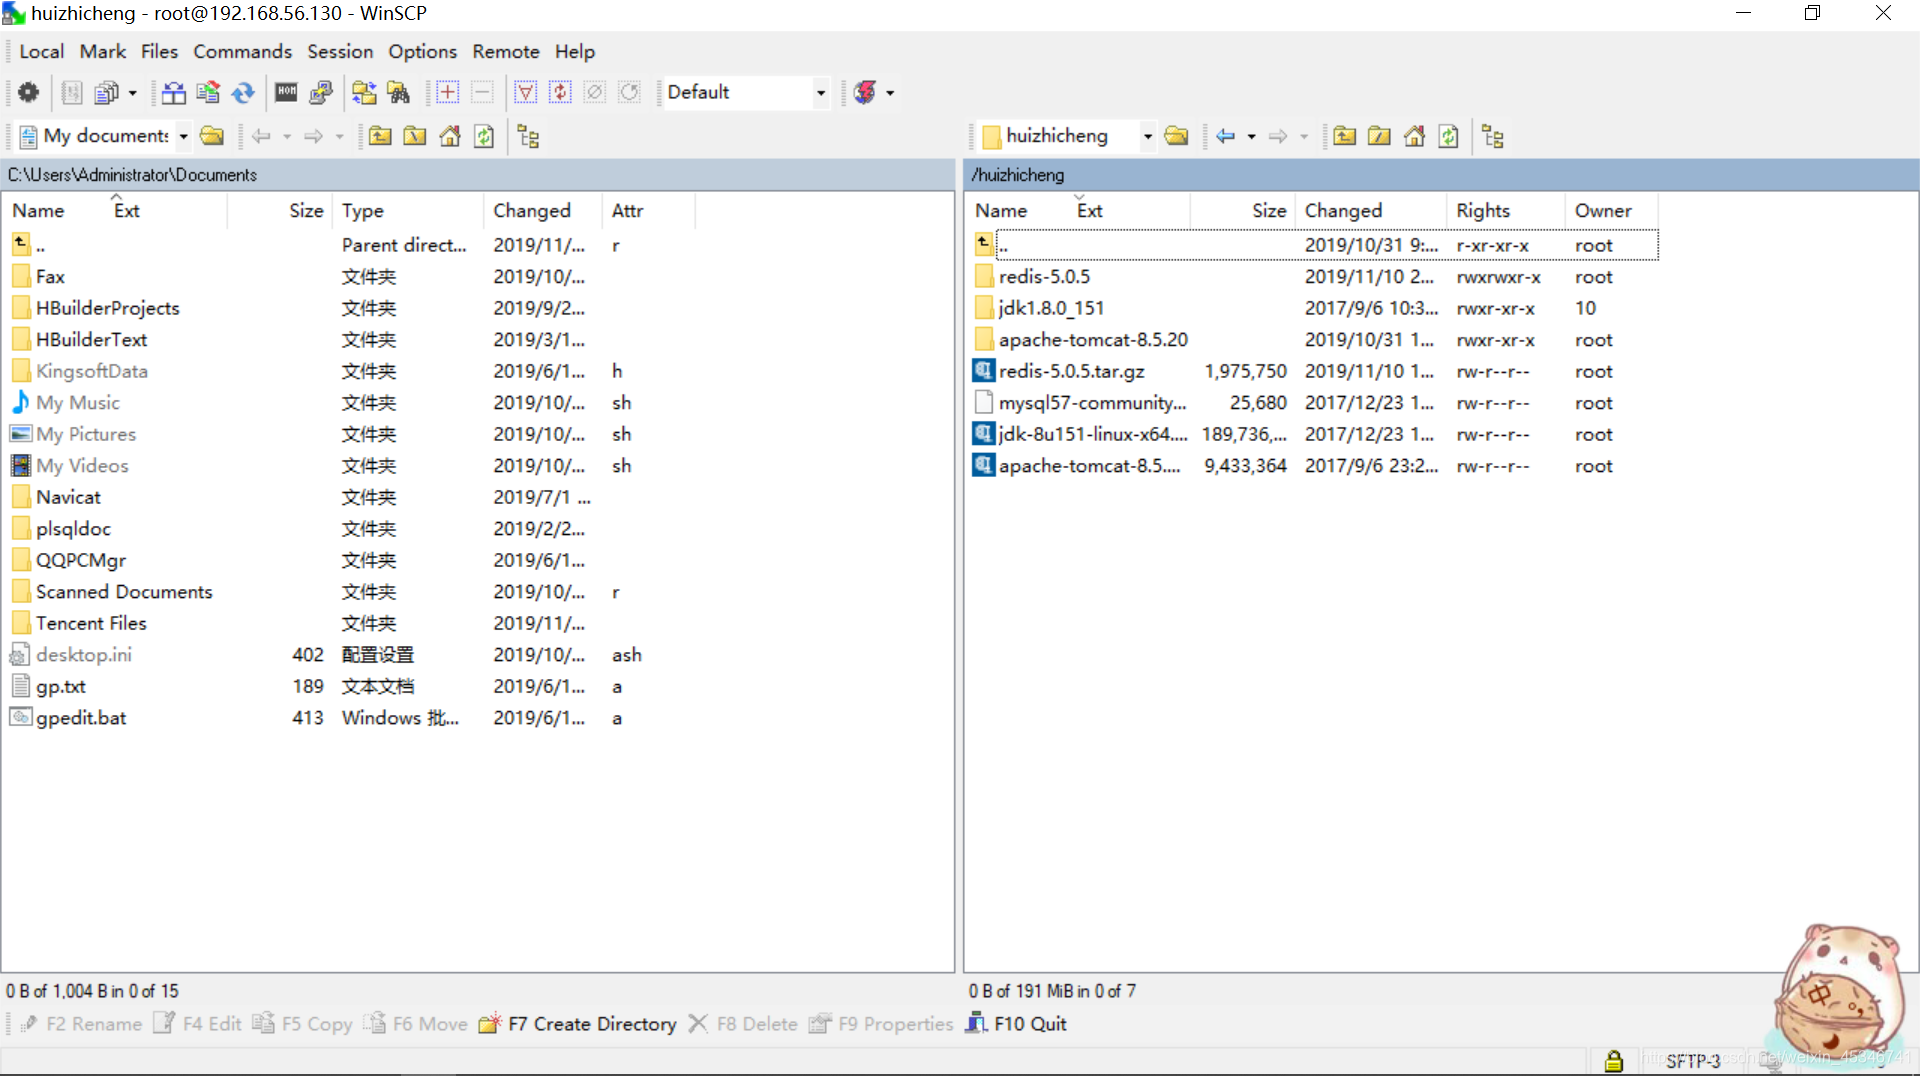Go to remote home directory icon
This screenshot has height=1076, width=1920.
point(1414,136)
